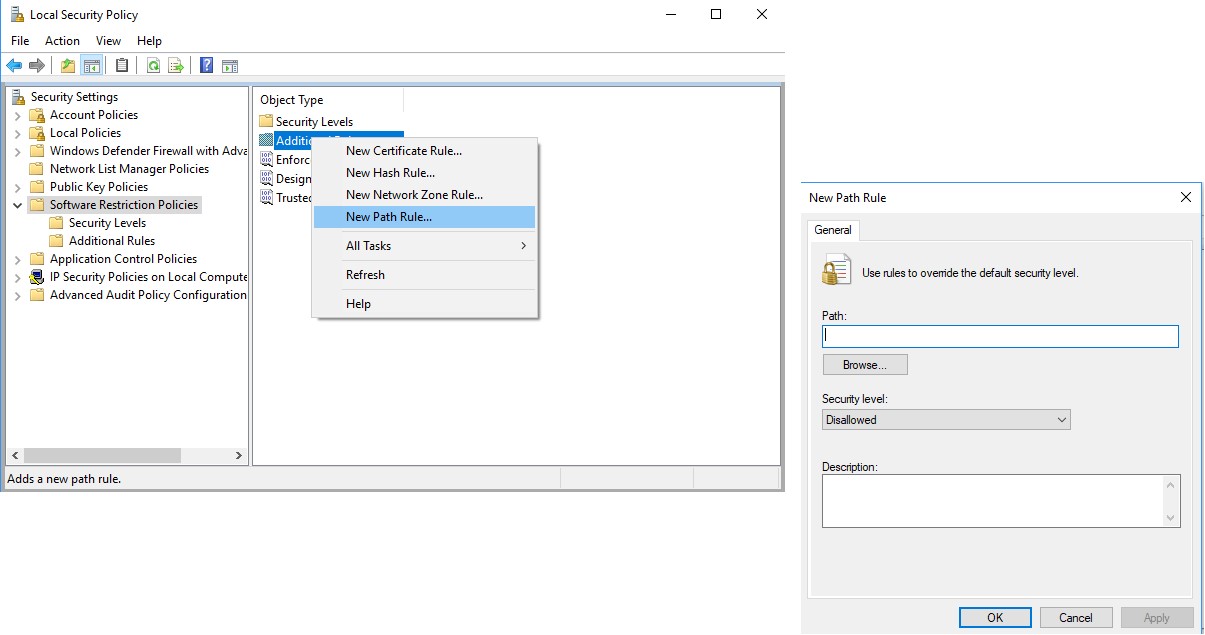Open the View menu

tap(108, 41)
